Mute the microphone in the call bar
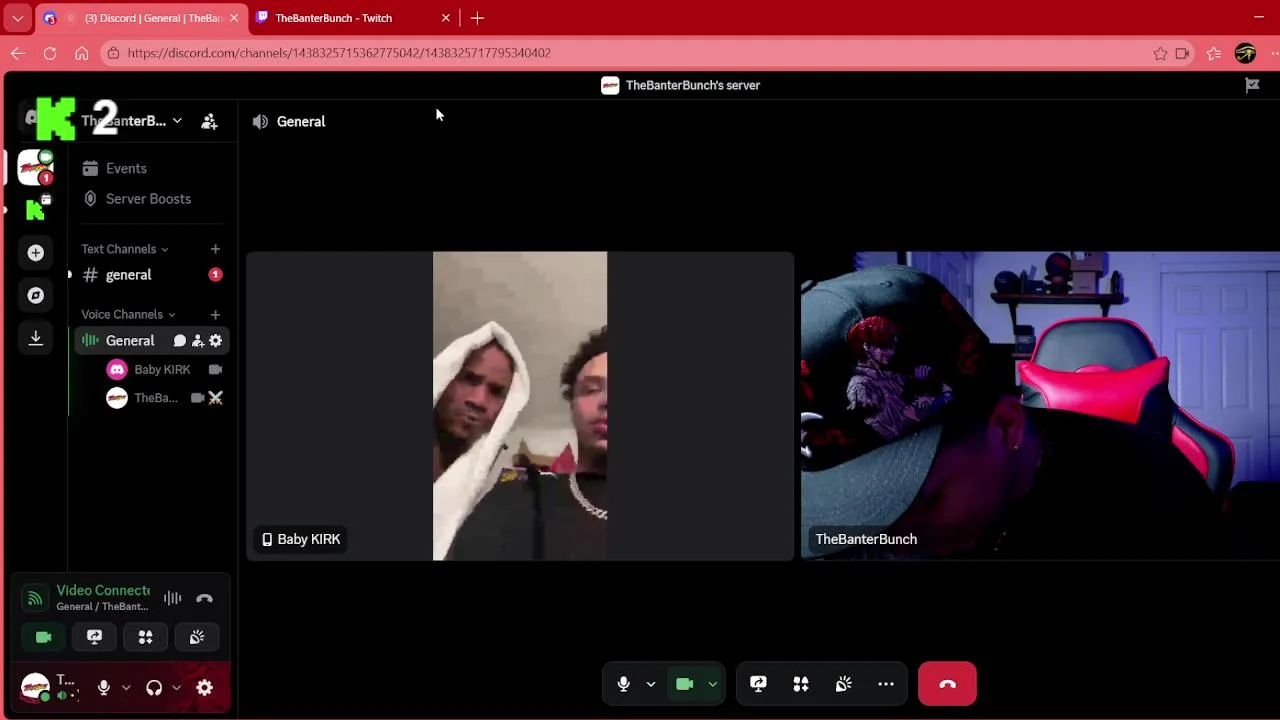1280x720 pixels. click(624, 684)
